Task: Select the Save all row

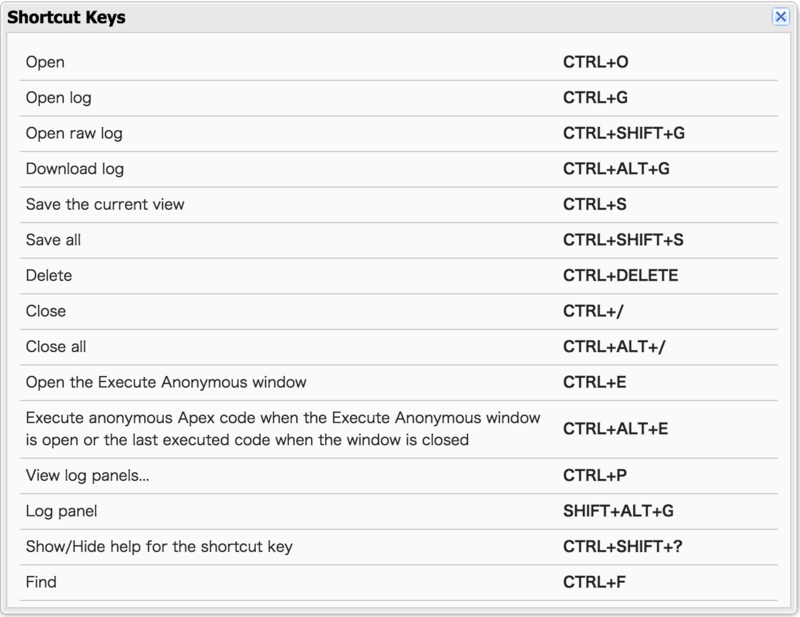Action: [398, 240]
